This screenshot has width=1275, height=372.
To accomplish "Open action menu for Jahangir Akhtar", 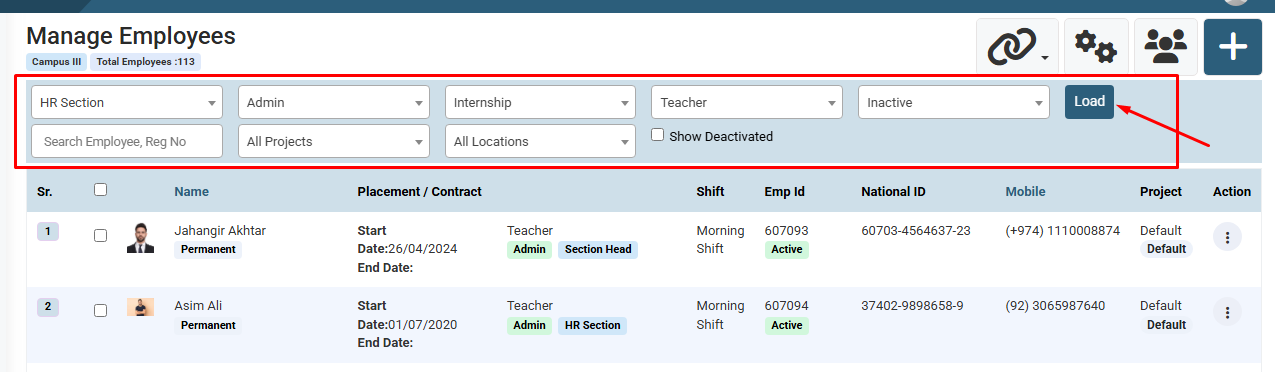I will point(1227,237).
